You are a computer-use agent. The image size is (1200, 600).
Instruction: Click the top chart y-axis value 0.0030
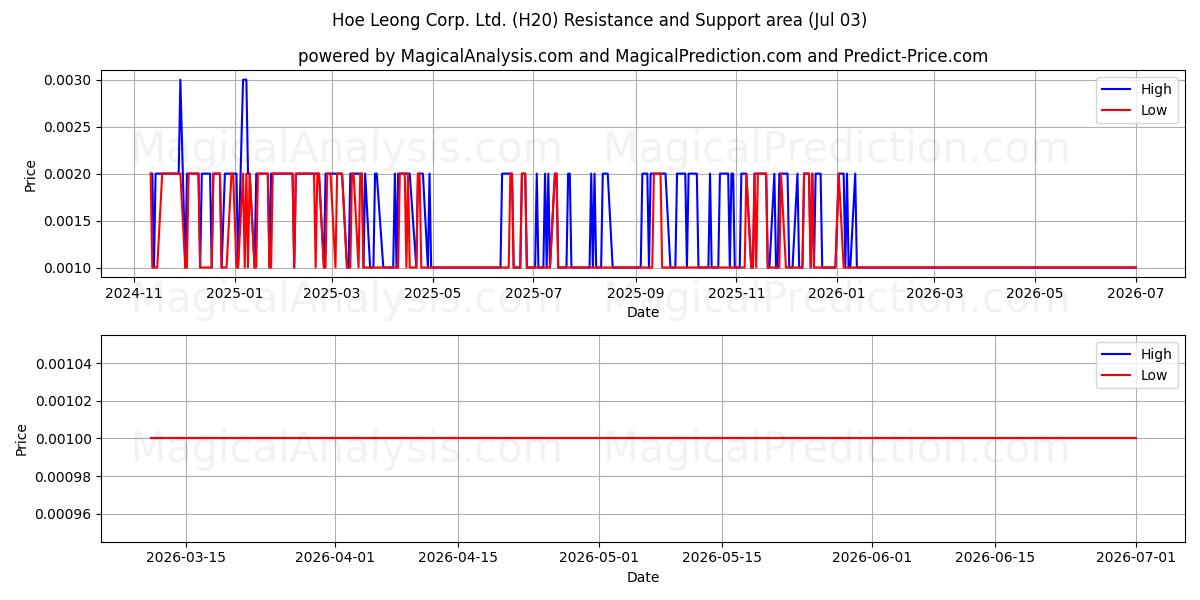pyautogui.click(x=69, y=80)
